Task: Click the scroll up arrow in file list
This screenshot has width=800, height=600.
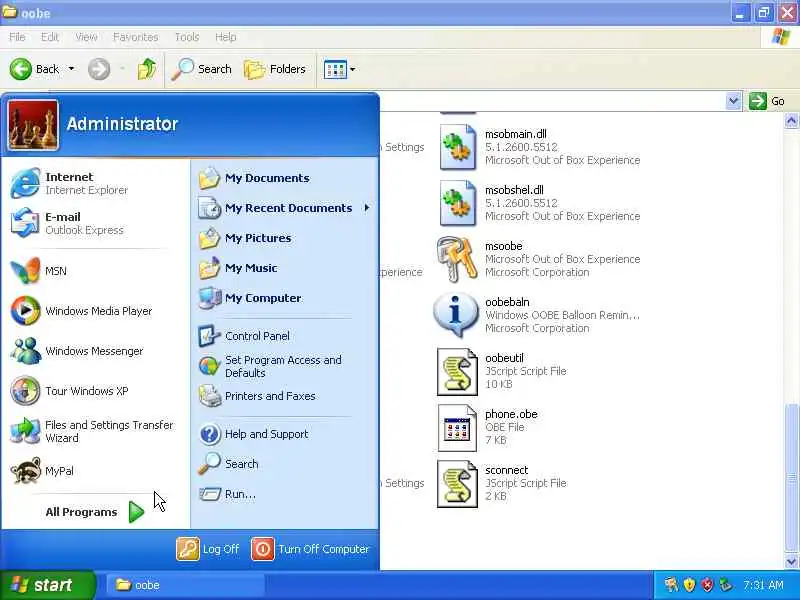Action: point(791,120)
